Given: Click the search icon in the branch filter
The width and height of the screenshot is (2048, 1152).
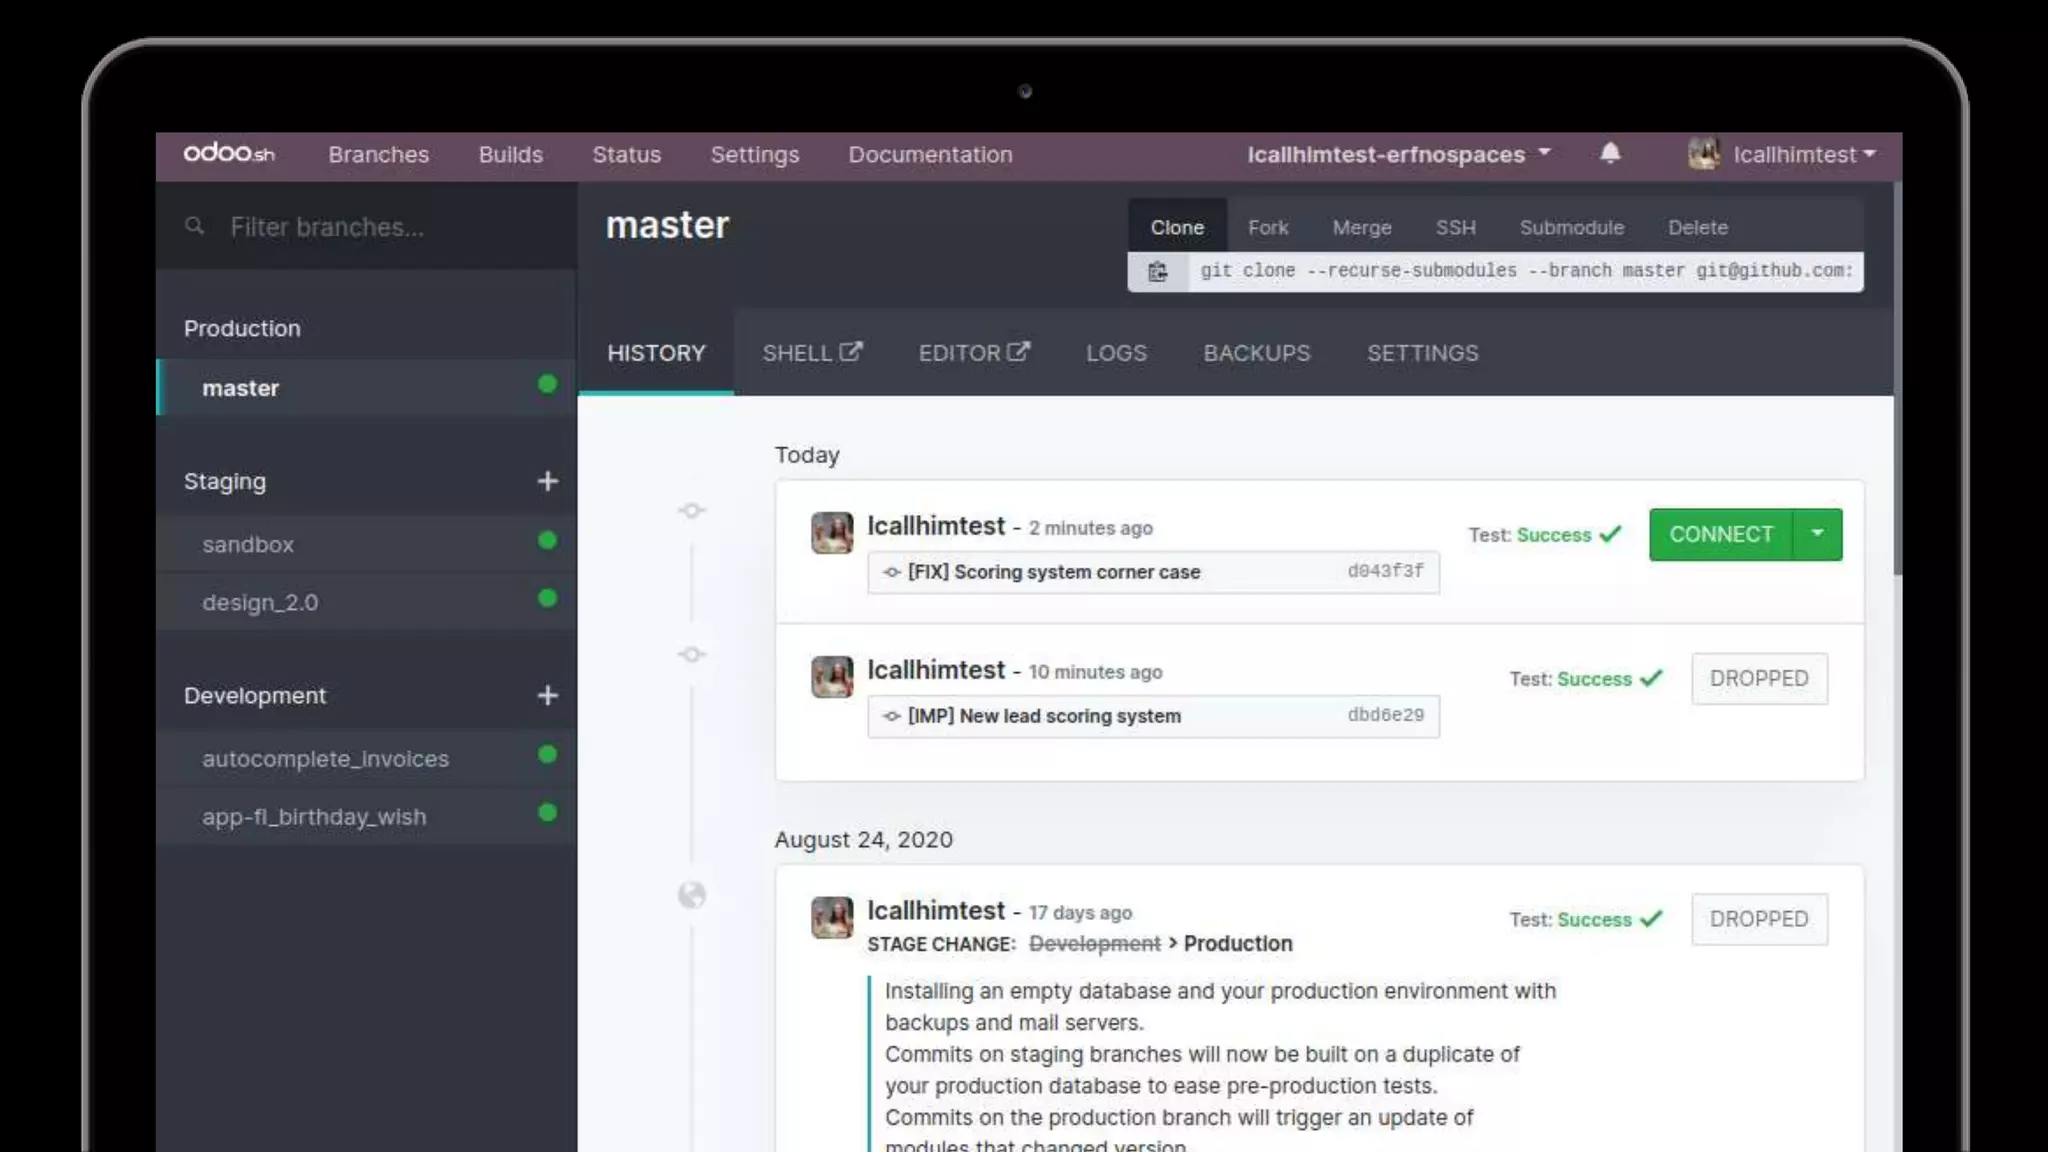Looking at the screenshot, I should 195,227.
